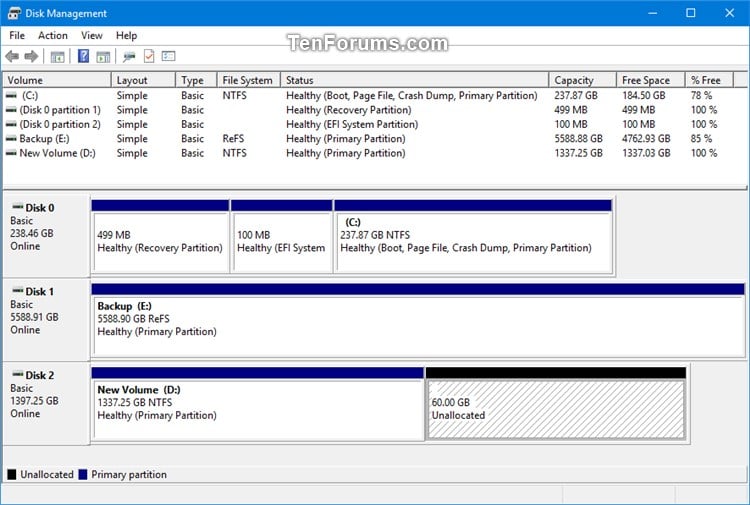
Task: Click the disk icon next to Disk 1
Action: click(x=18, y=290)
